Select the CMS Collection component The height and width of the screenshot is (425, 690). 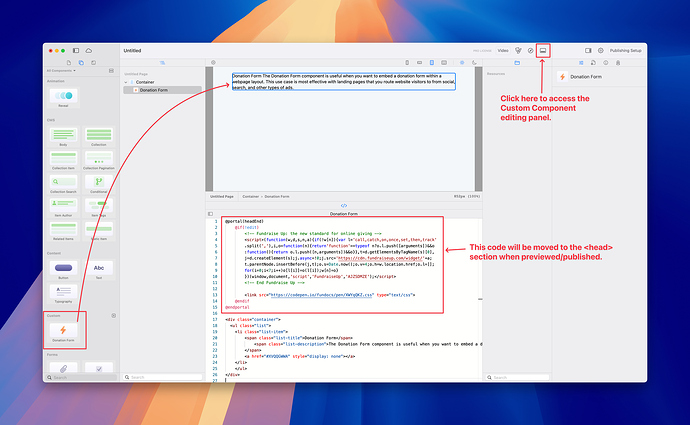99,136
